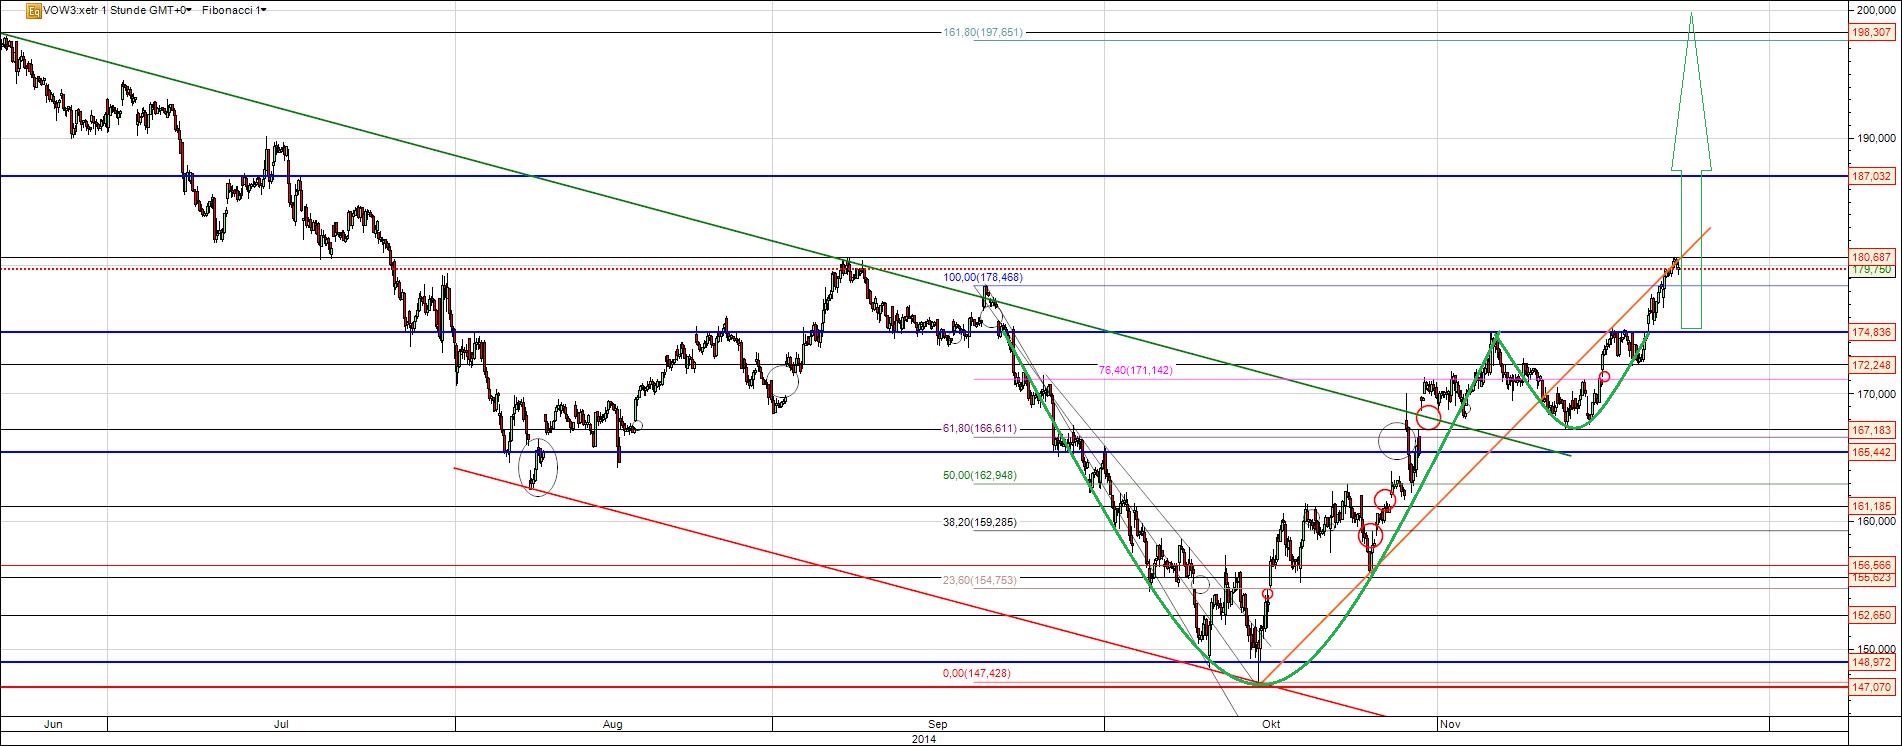Click the 165,442 price axis label

pyautogui.click(x=1871, y=452)
